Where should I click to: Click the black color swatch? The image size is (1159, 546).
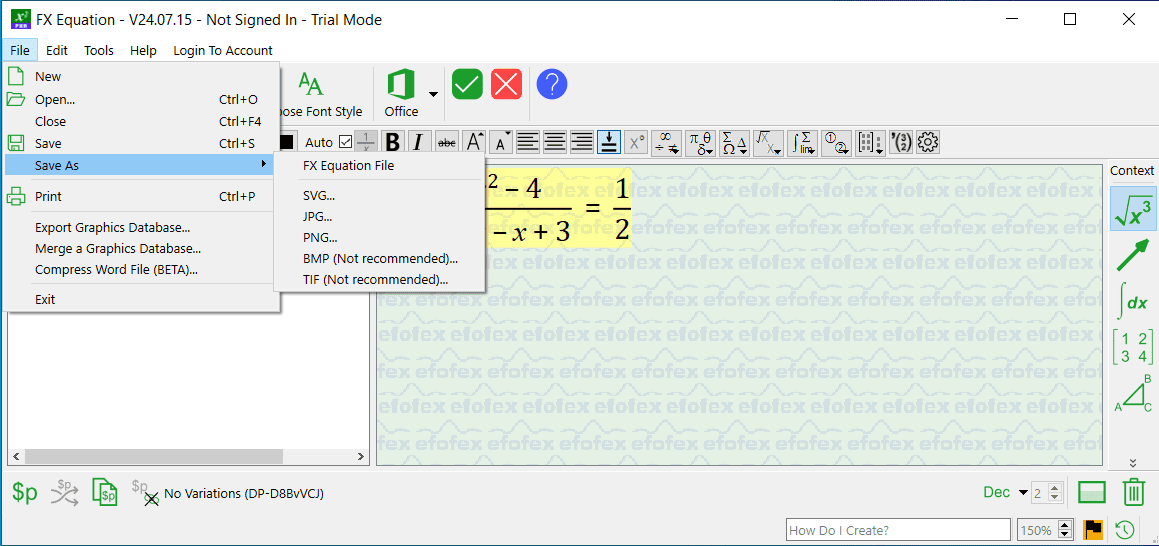pyautogui.click(x=287, y=142)
